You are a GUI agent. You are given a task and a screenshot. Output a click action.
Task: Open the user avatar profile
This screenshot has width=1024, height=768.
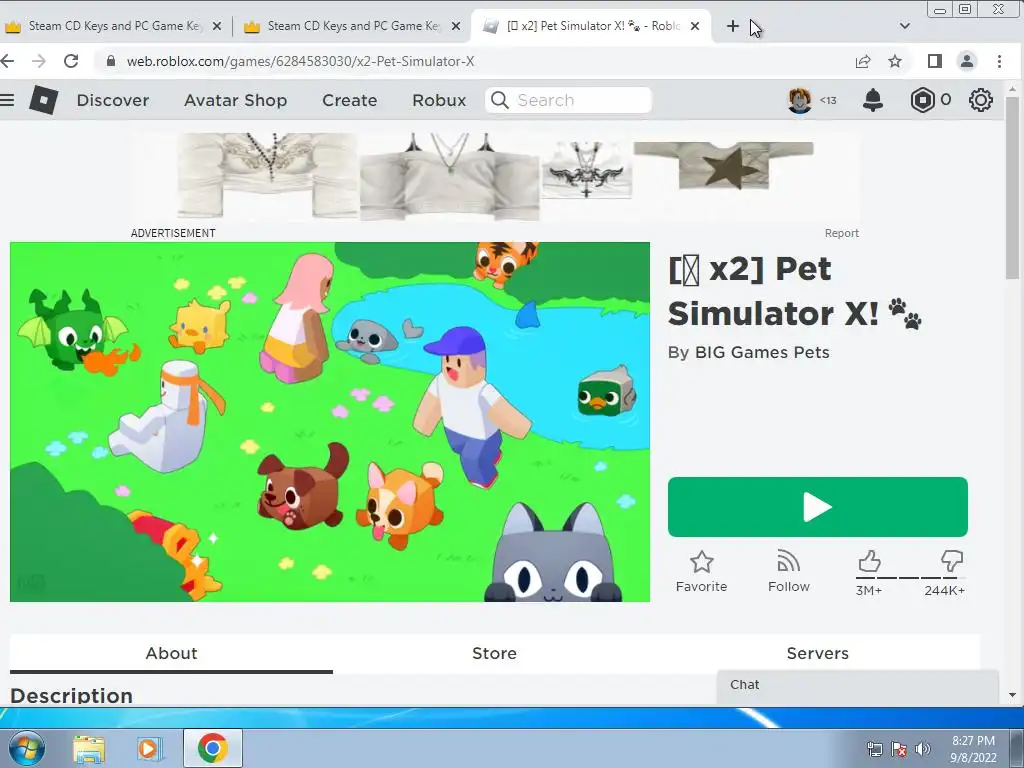(800, 100)
